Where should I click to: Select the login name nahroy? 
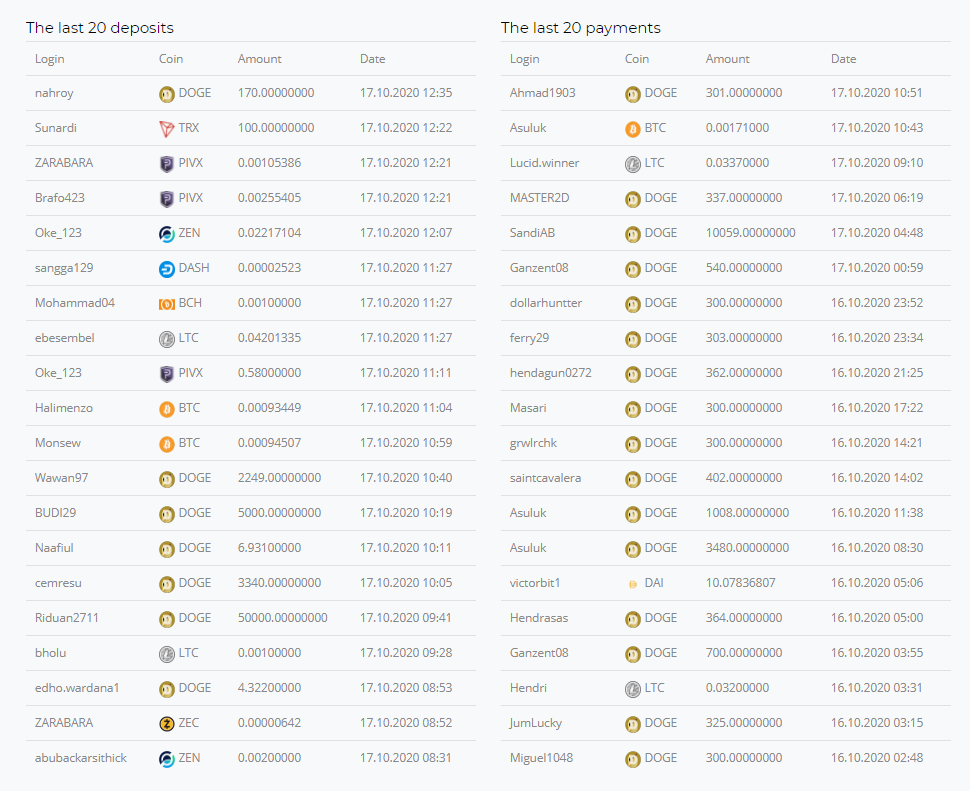click(54, 93)
